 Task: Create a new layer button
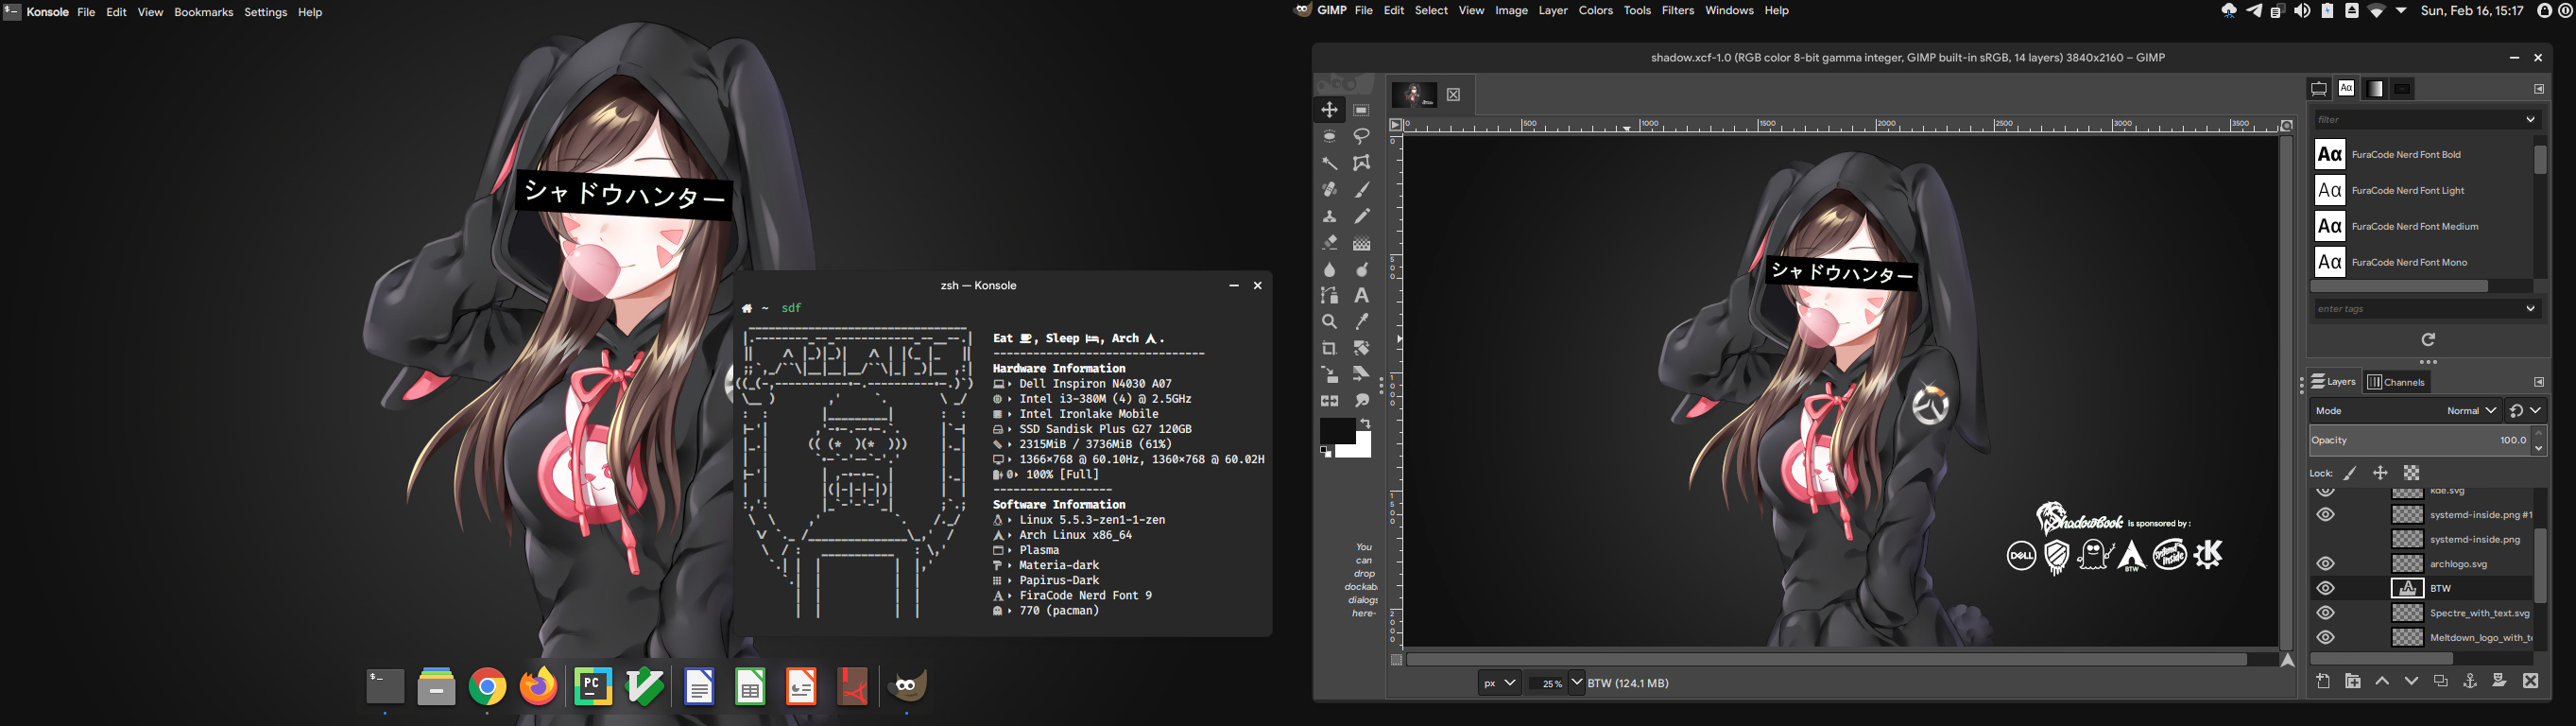tap(2323, 681)
